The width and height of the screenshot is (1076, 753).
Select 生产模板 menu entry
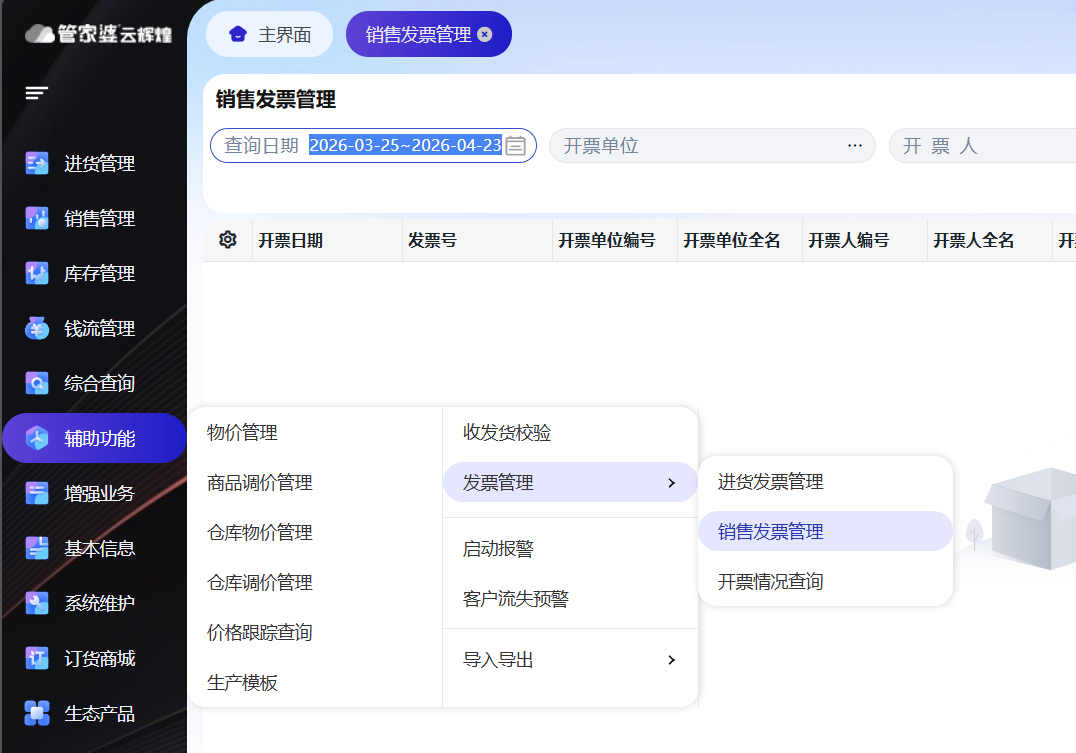click(x=242, y=683)
